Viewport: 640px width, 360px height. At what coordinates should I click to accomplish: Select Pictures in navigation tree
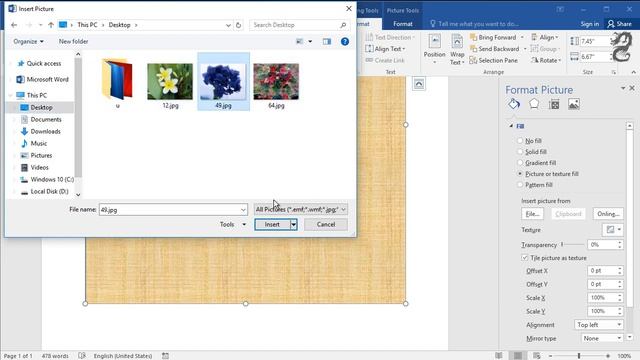(41, 156)
